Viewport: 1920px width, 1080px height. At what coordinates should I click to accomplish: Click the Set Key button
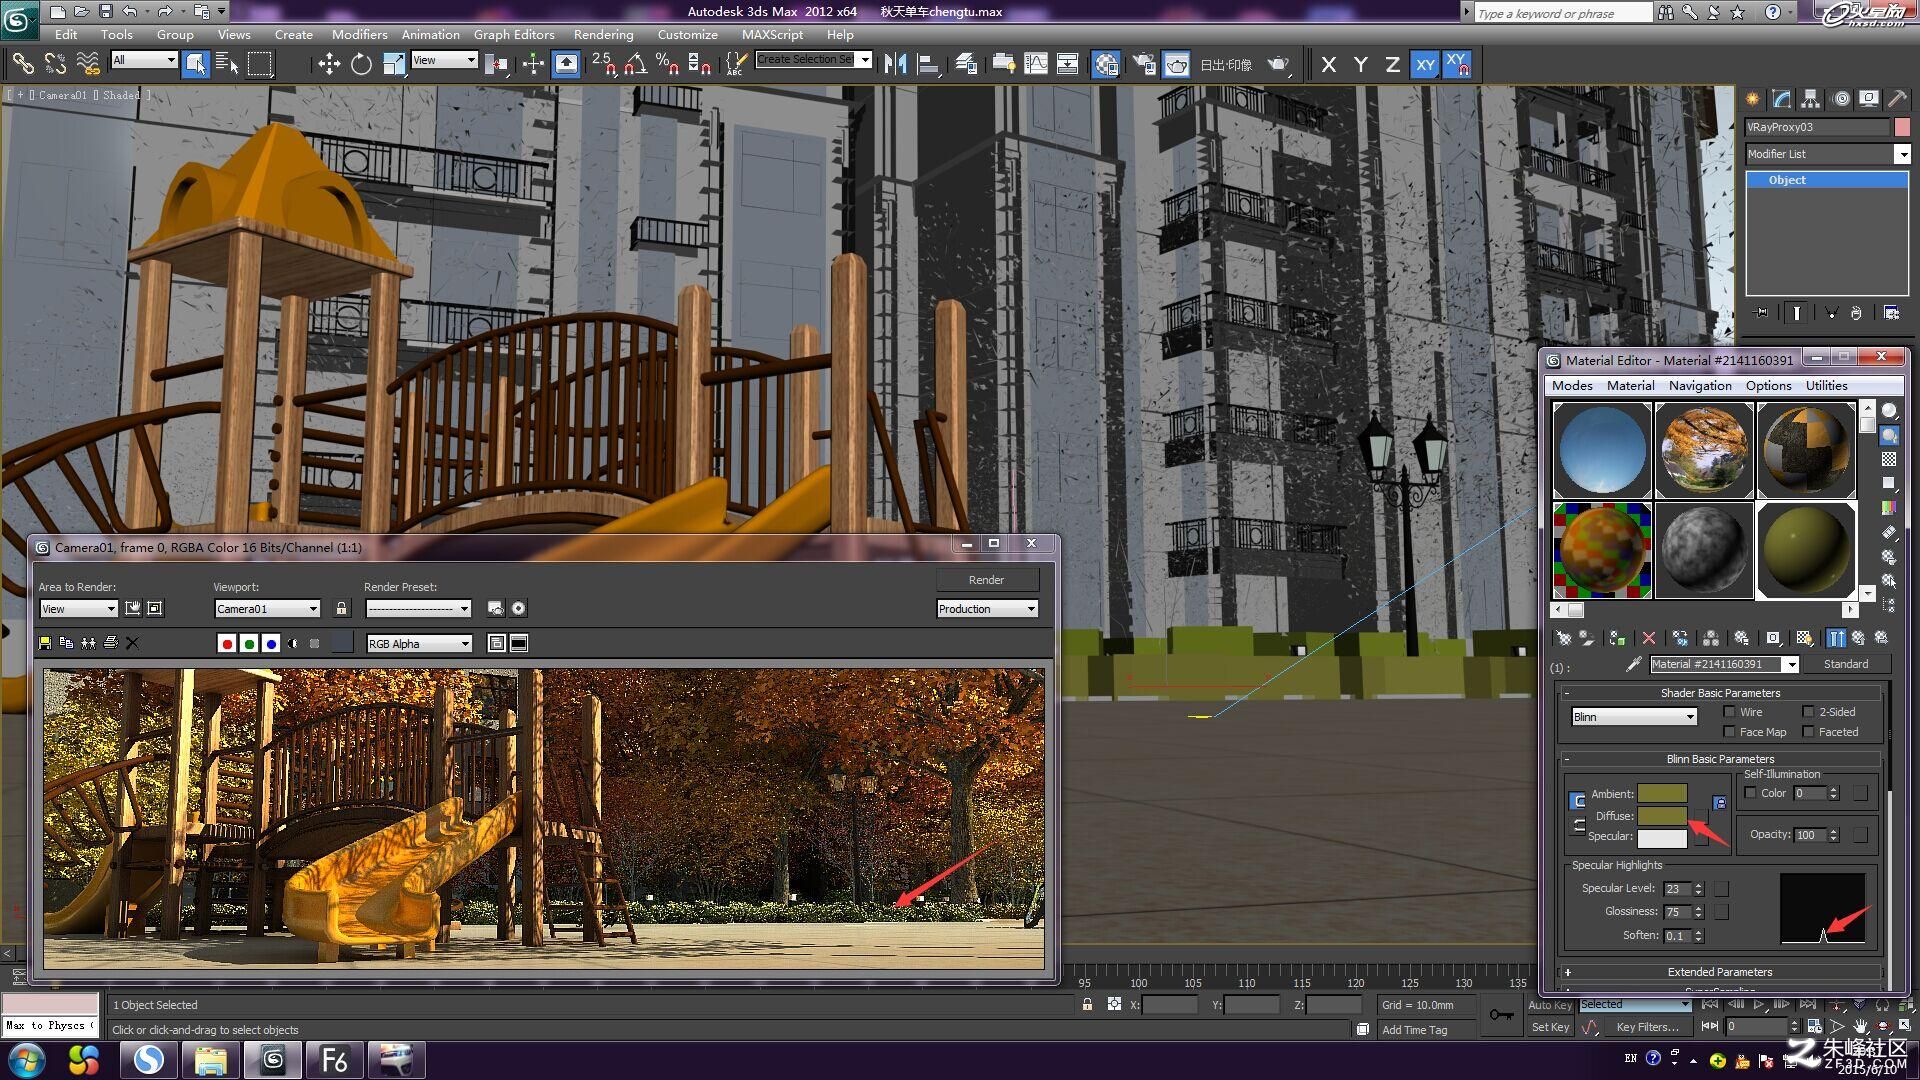tap(1550, 1027)
